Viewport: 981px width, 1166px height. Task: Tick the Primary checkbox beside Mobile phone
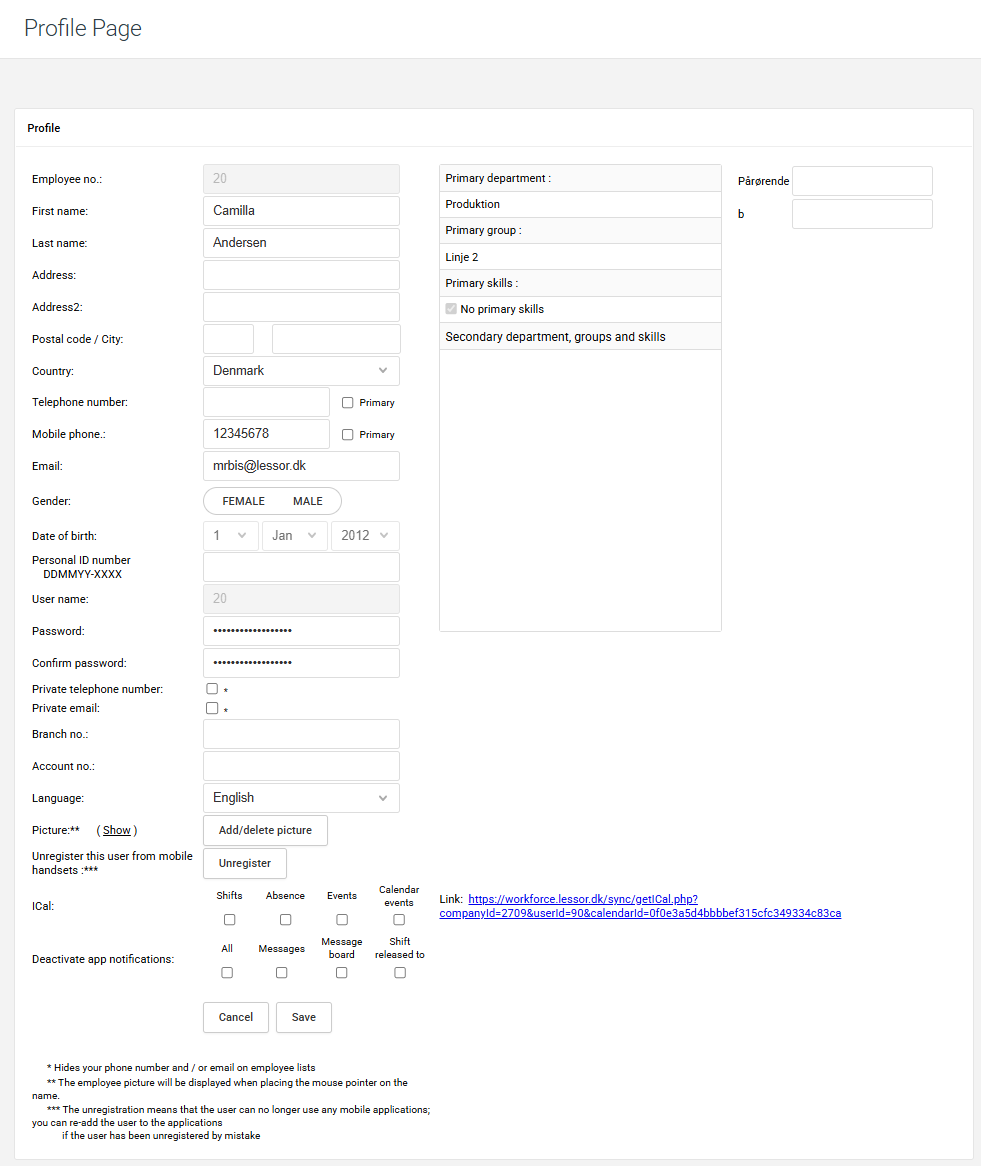click(x=347, y=434)
